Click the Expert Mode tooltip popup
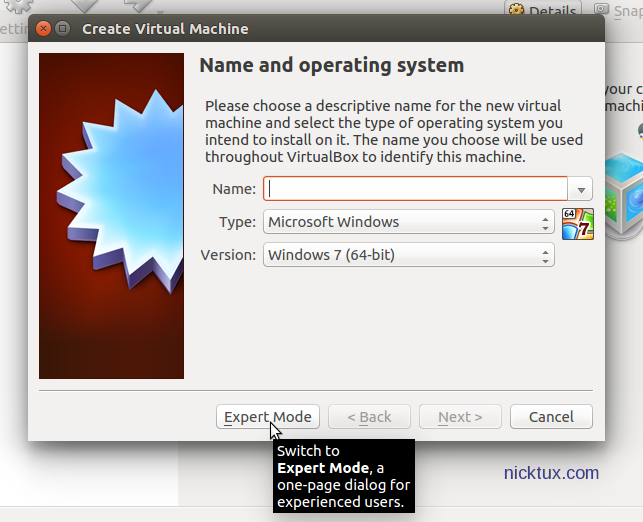Image resolution: width=643 pixels, height=522 pixels. click(343, 476)
